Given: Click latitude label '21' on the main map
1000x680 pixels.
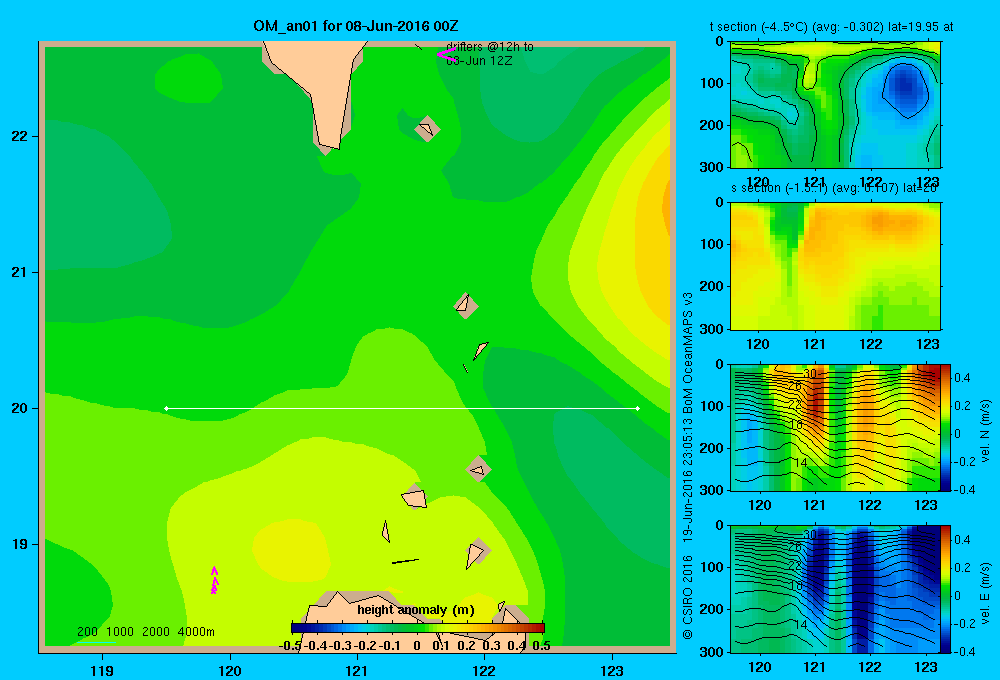Looking at the screenshot, I should pos(20,272).
